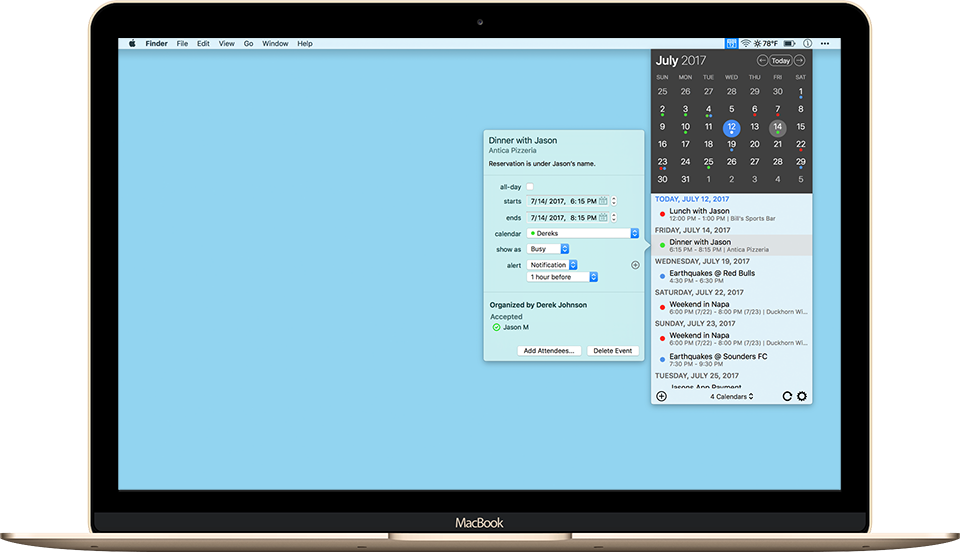
Task: Select July 19 in calendar grid
Action: coord(732,144)
